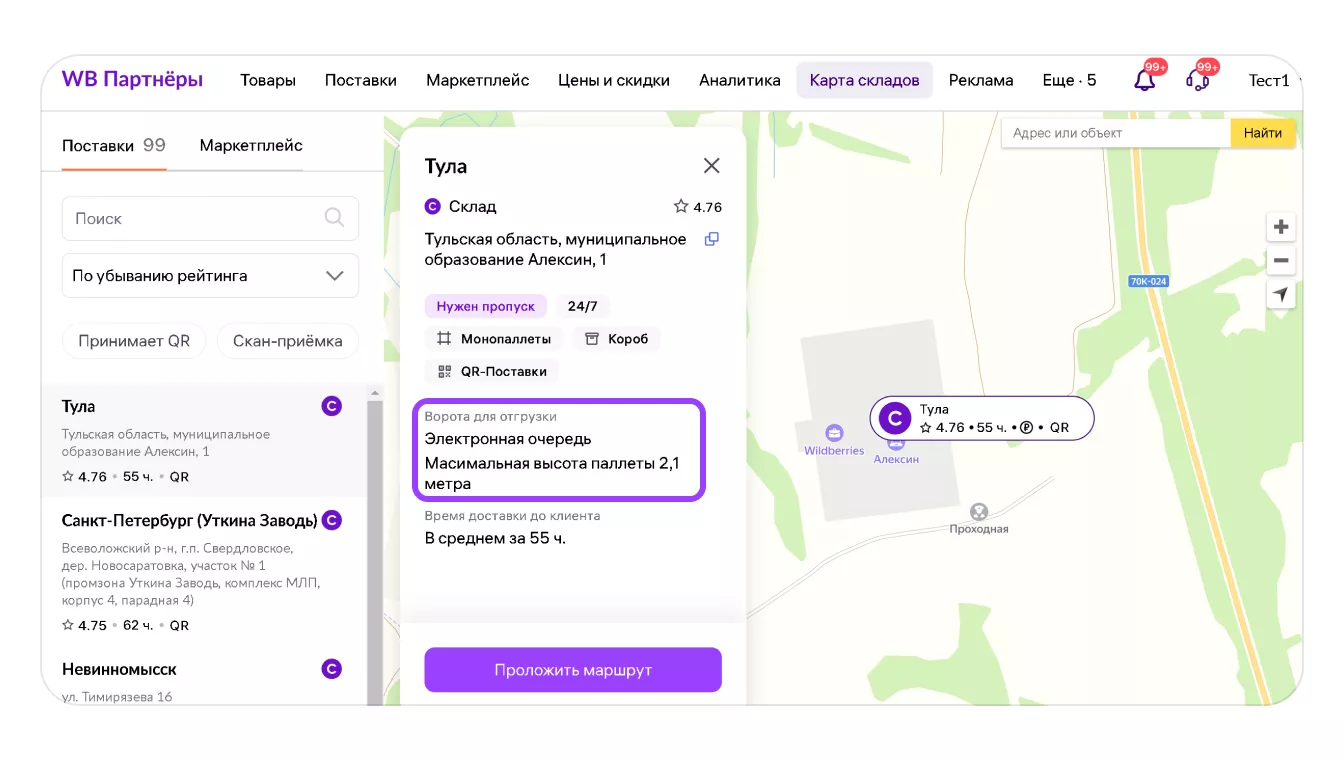The height and width of the screenshot is (760, 1344).
Task: Toggle the Скан-приёмка filter
Action: click(x=287, y=341)
